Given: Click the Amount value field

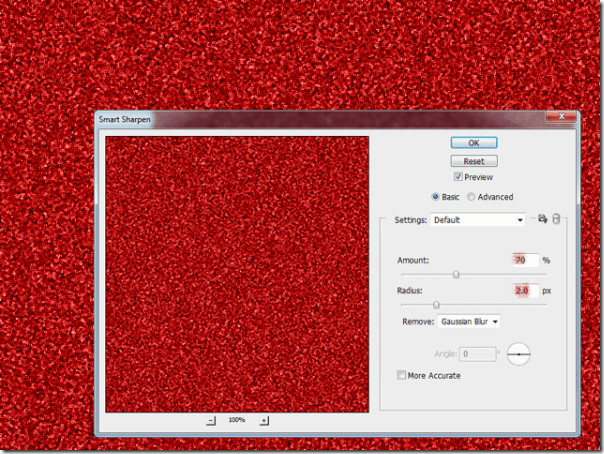Looking at the screenshot, I should point(525,260).
